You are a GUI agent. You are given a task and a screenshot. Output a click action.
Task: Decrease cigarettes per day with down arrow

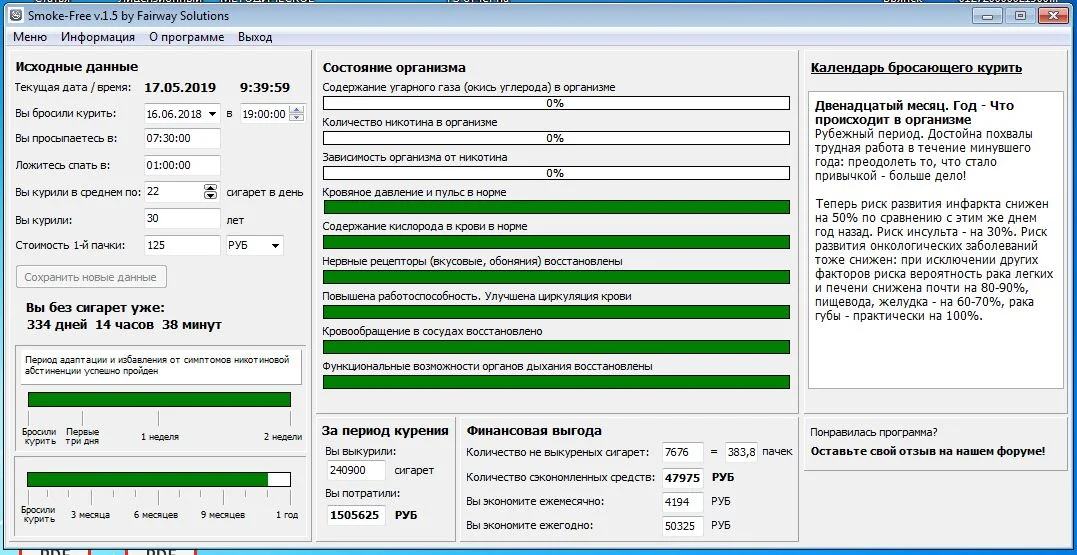pos(210,195)
